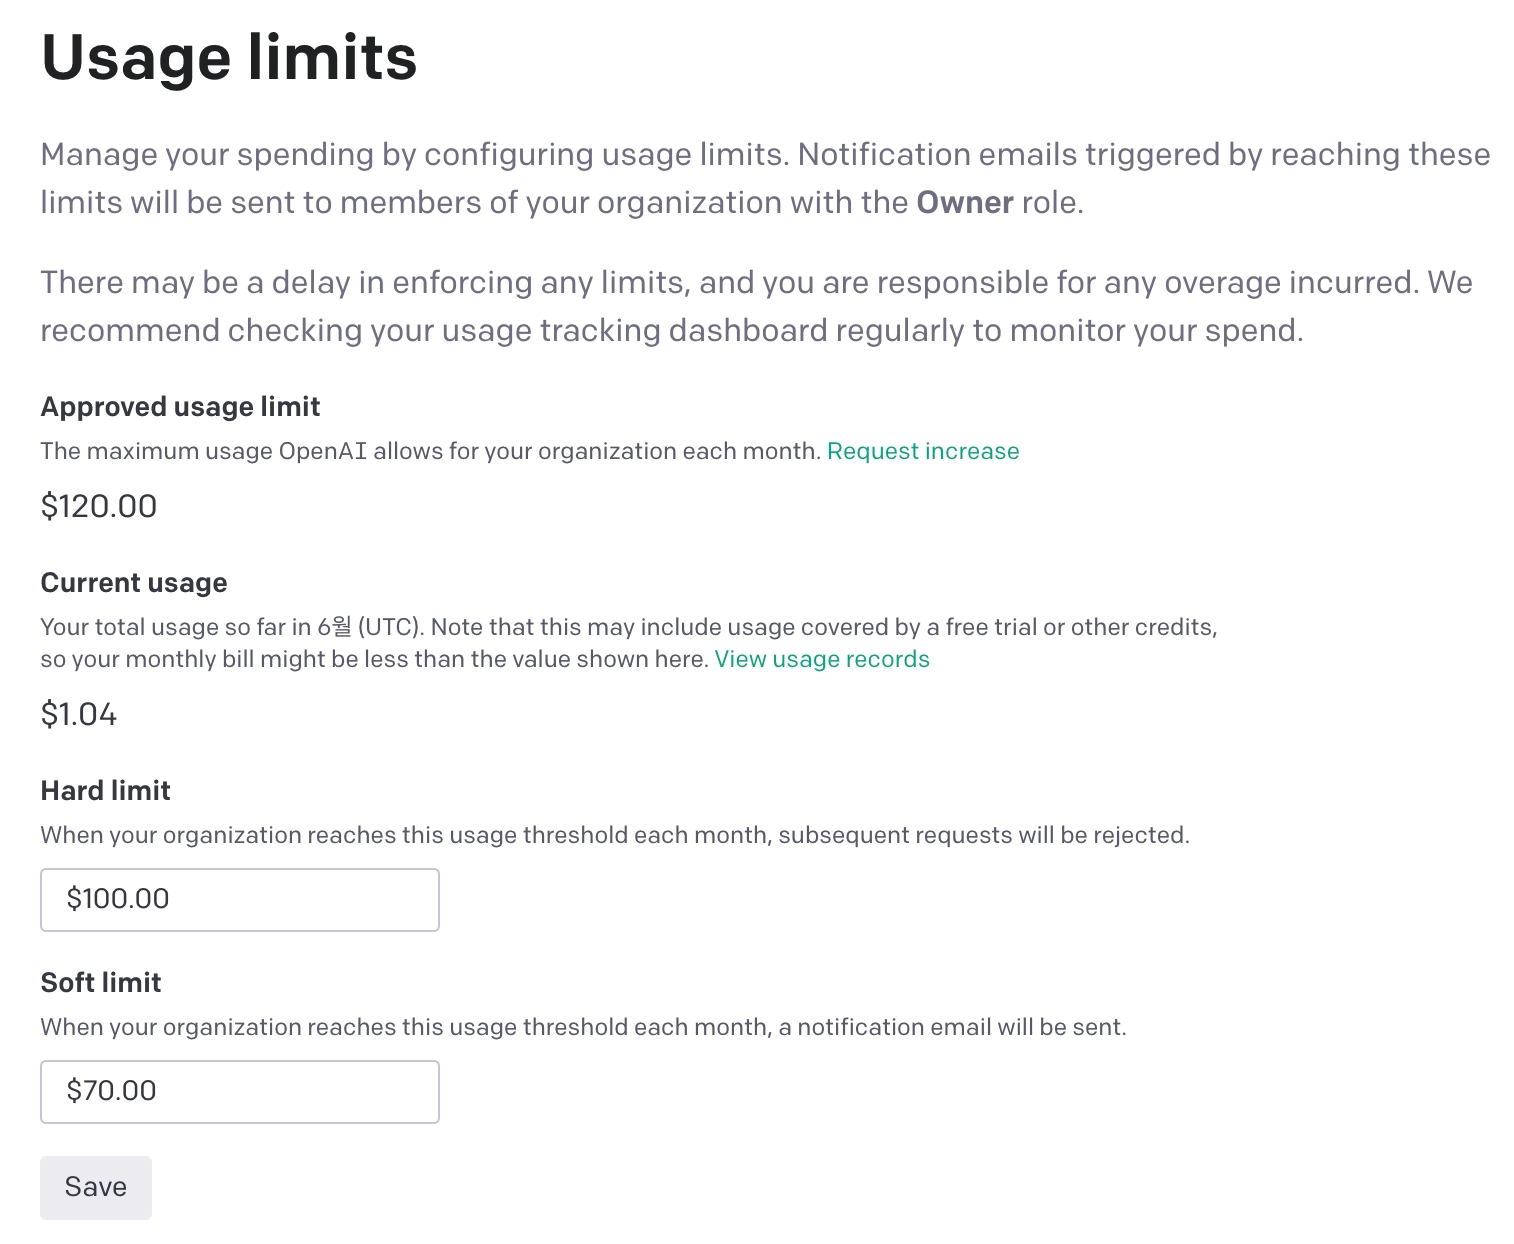Screen dimensions: 1514x1244
Task: Click the text about subsequent requests being rejected
Action: [614, 835]
